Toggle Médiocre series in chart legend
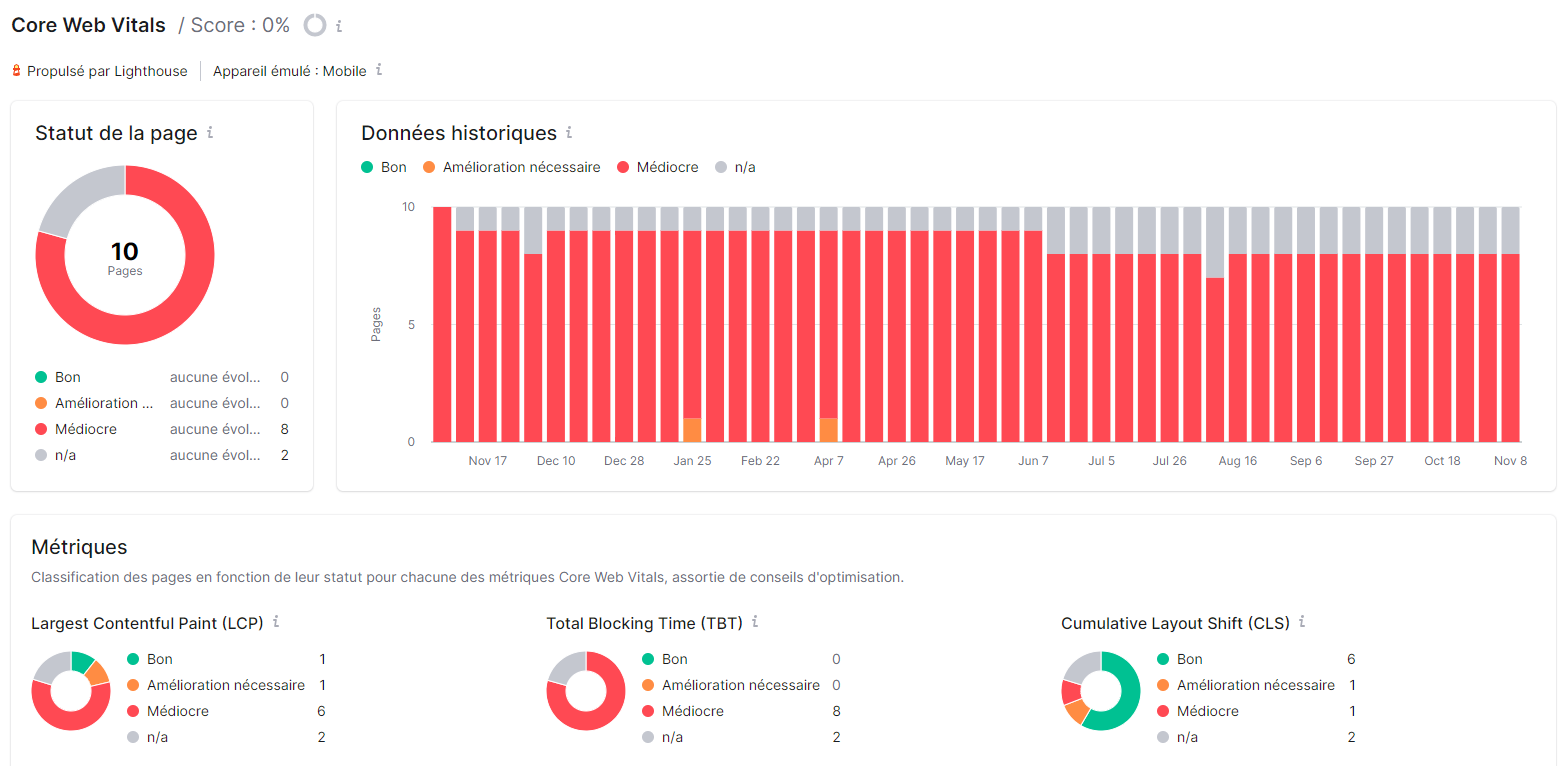This screenshot has width=1566, height=766. click(x=658, y=167)
